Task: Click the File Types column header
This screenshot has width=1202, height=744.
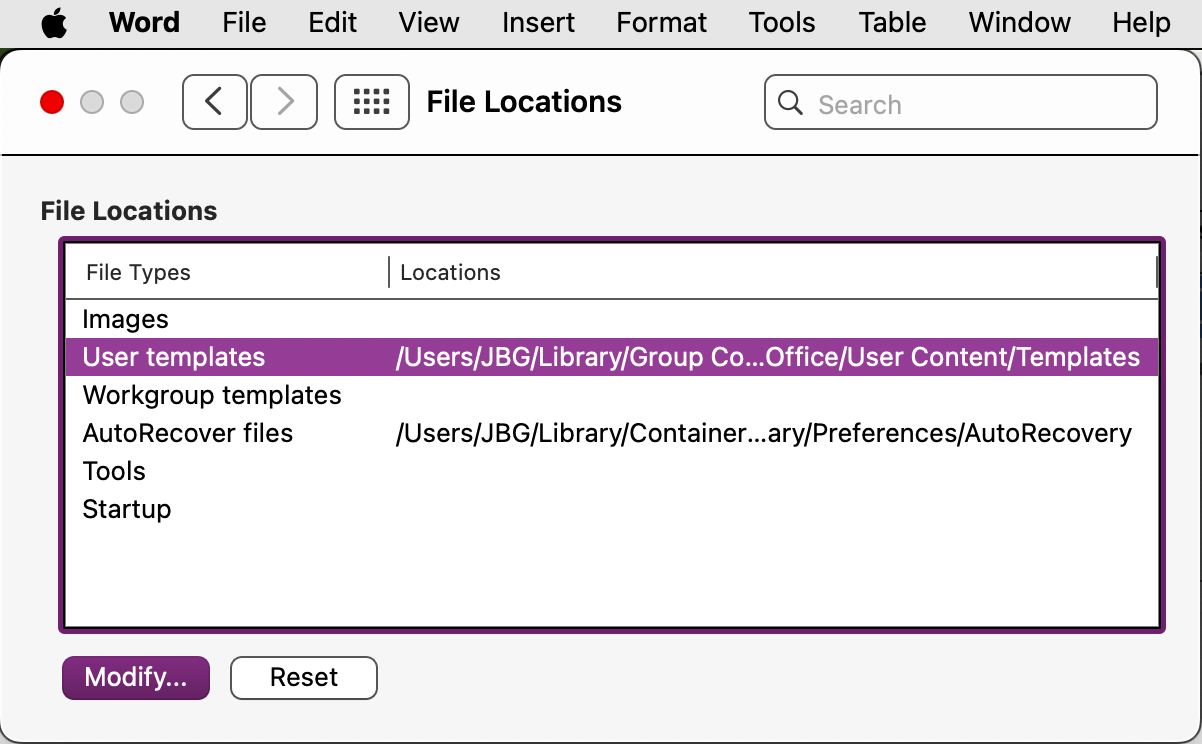Action: (227, 272)
